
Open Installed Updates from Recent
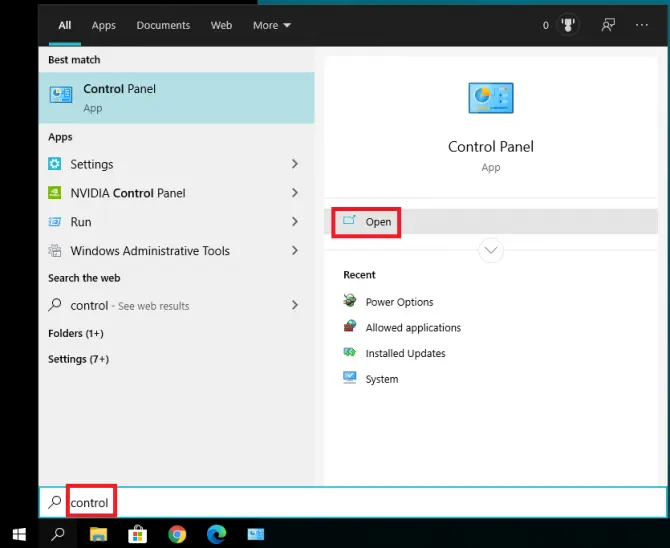pyautogui.click(x=406, y=353)
